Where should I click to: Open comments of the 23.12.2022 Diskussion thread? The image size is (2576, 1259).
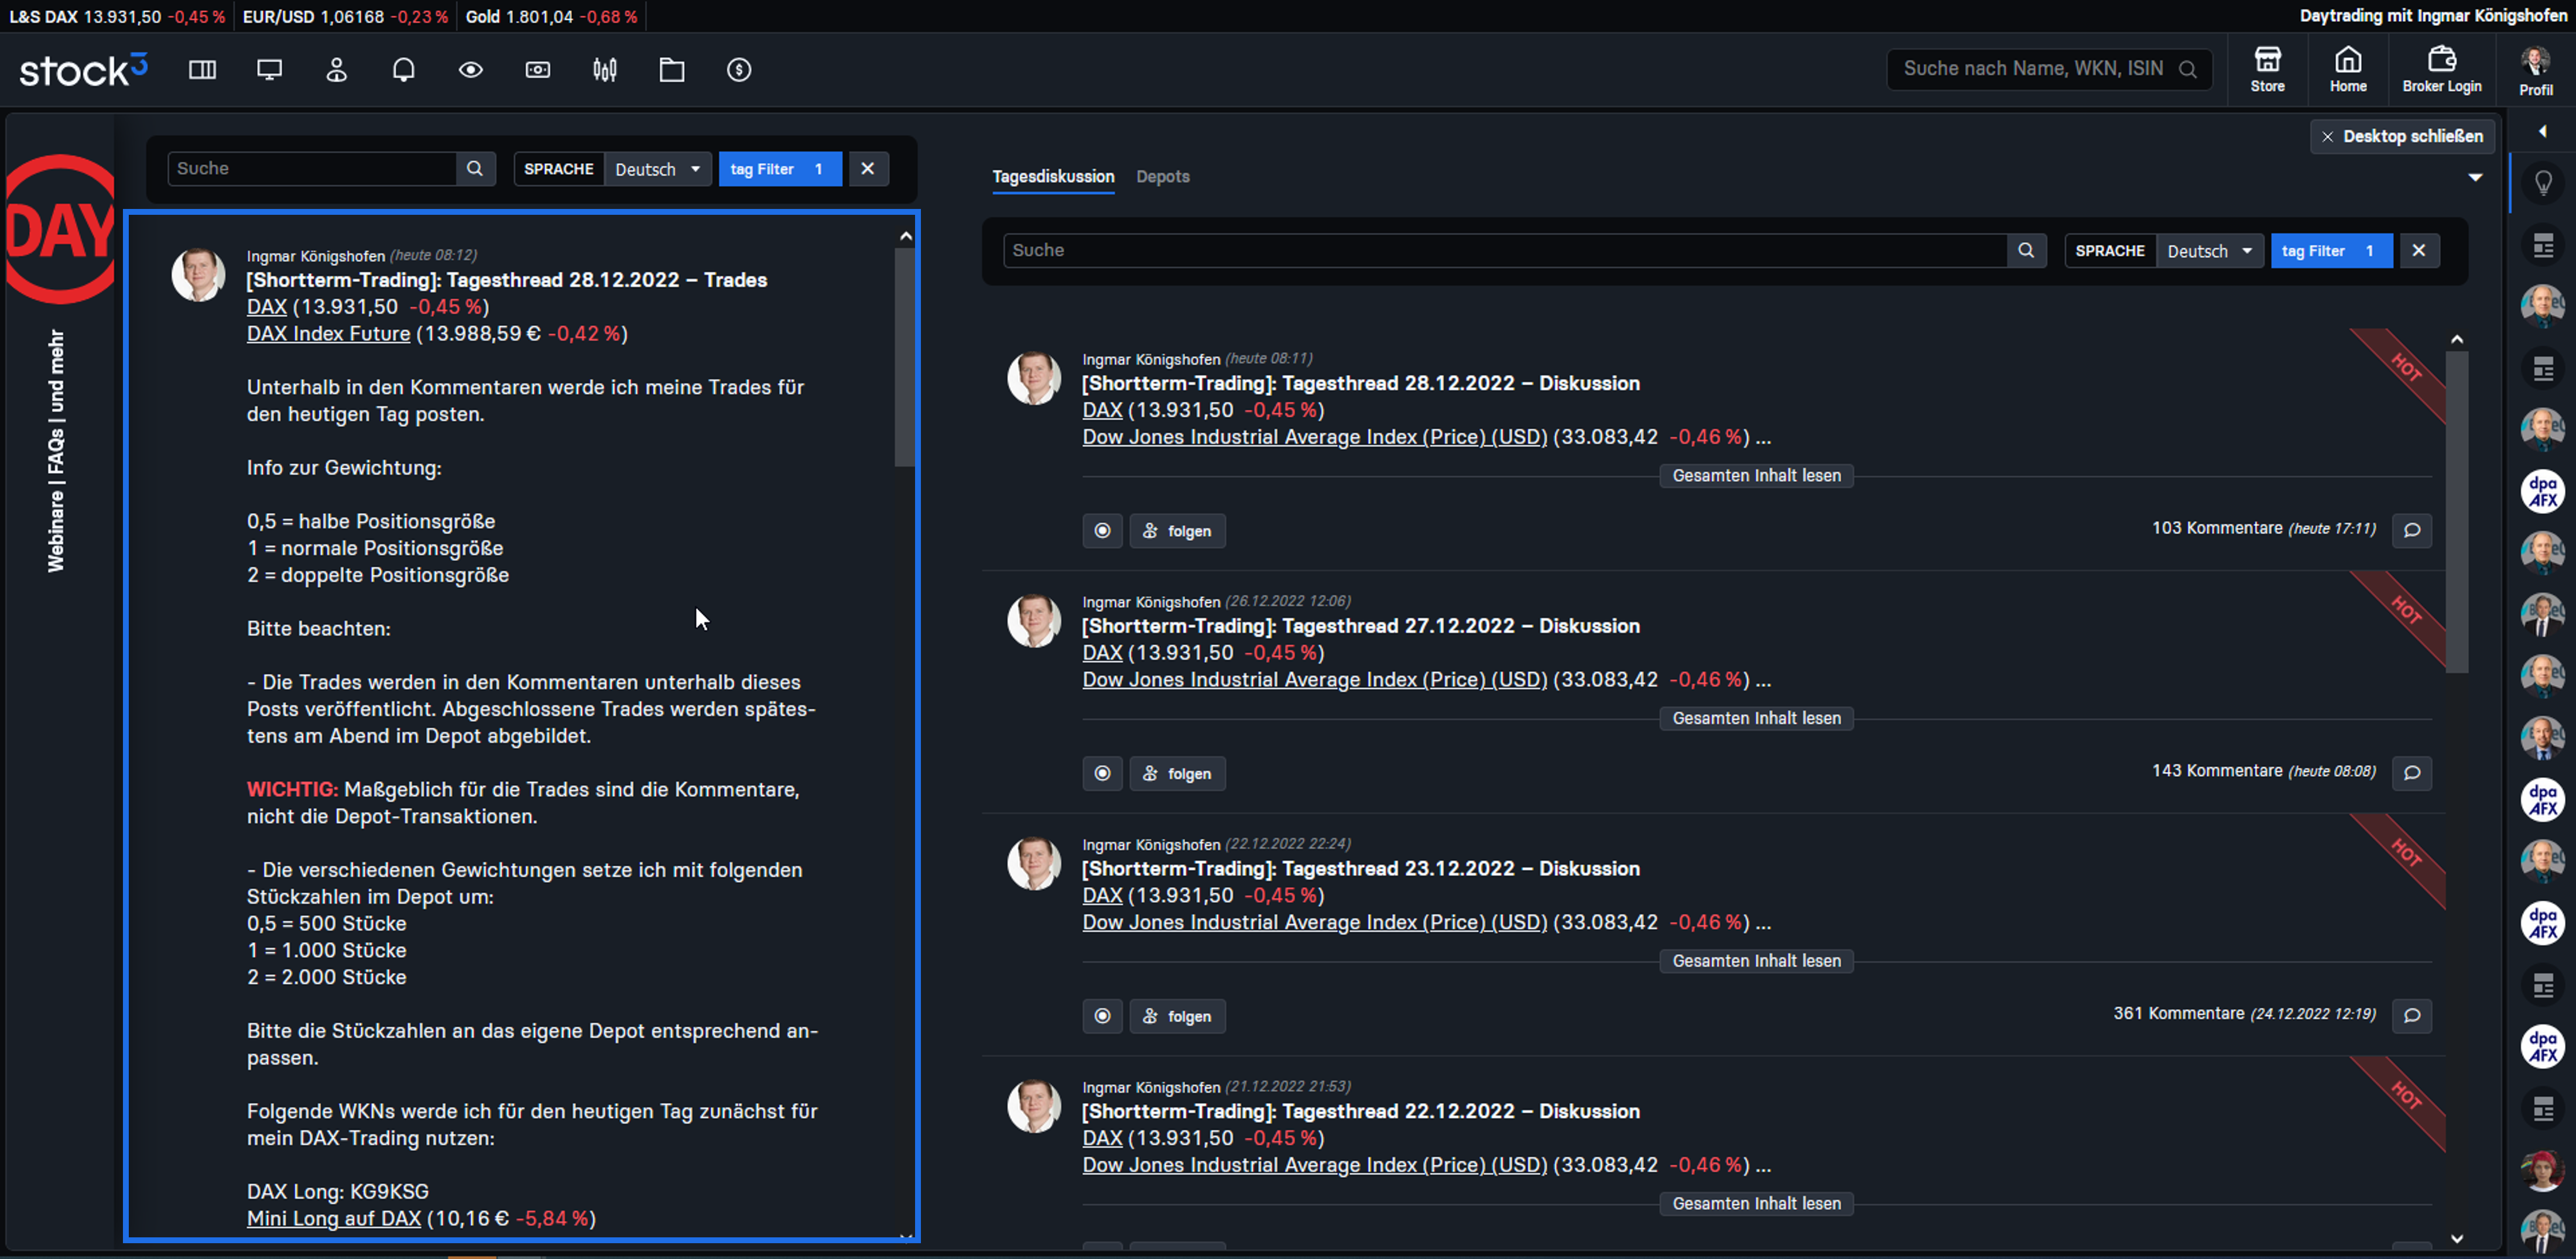(x=2412, y=1016)
